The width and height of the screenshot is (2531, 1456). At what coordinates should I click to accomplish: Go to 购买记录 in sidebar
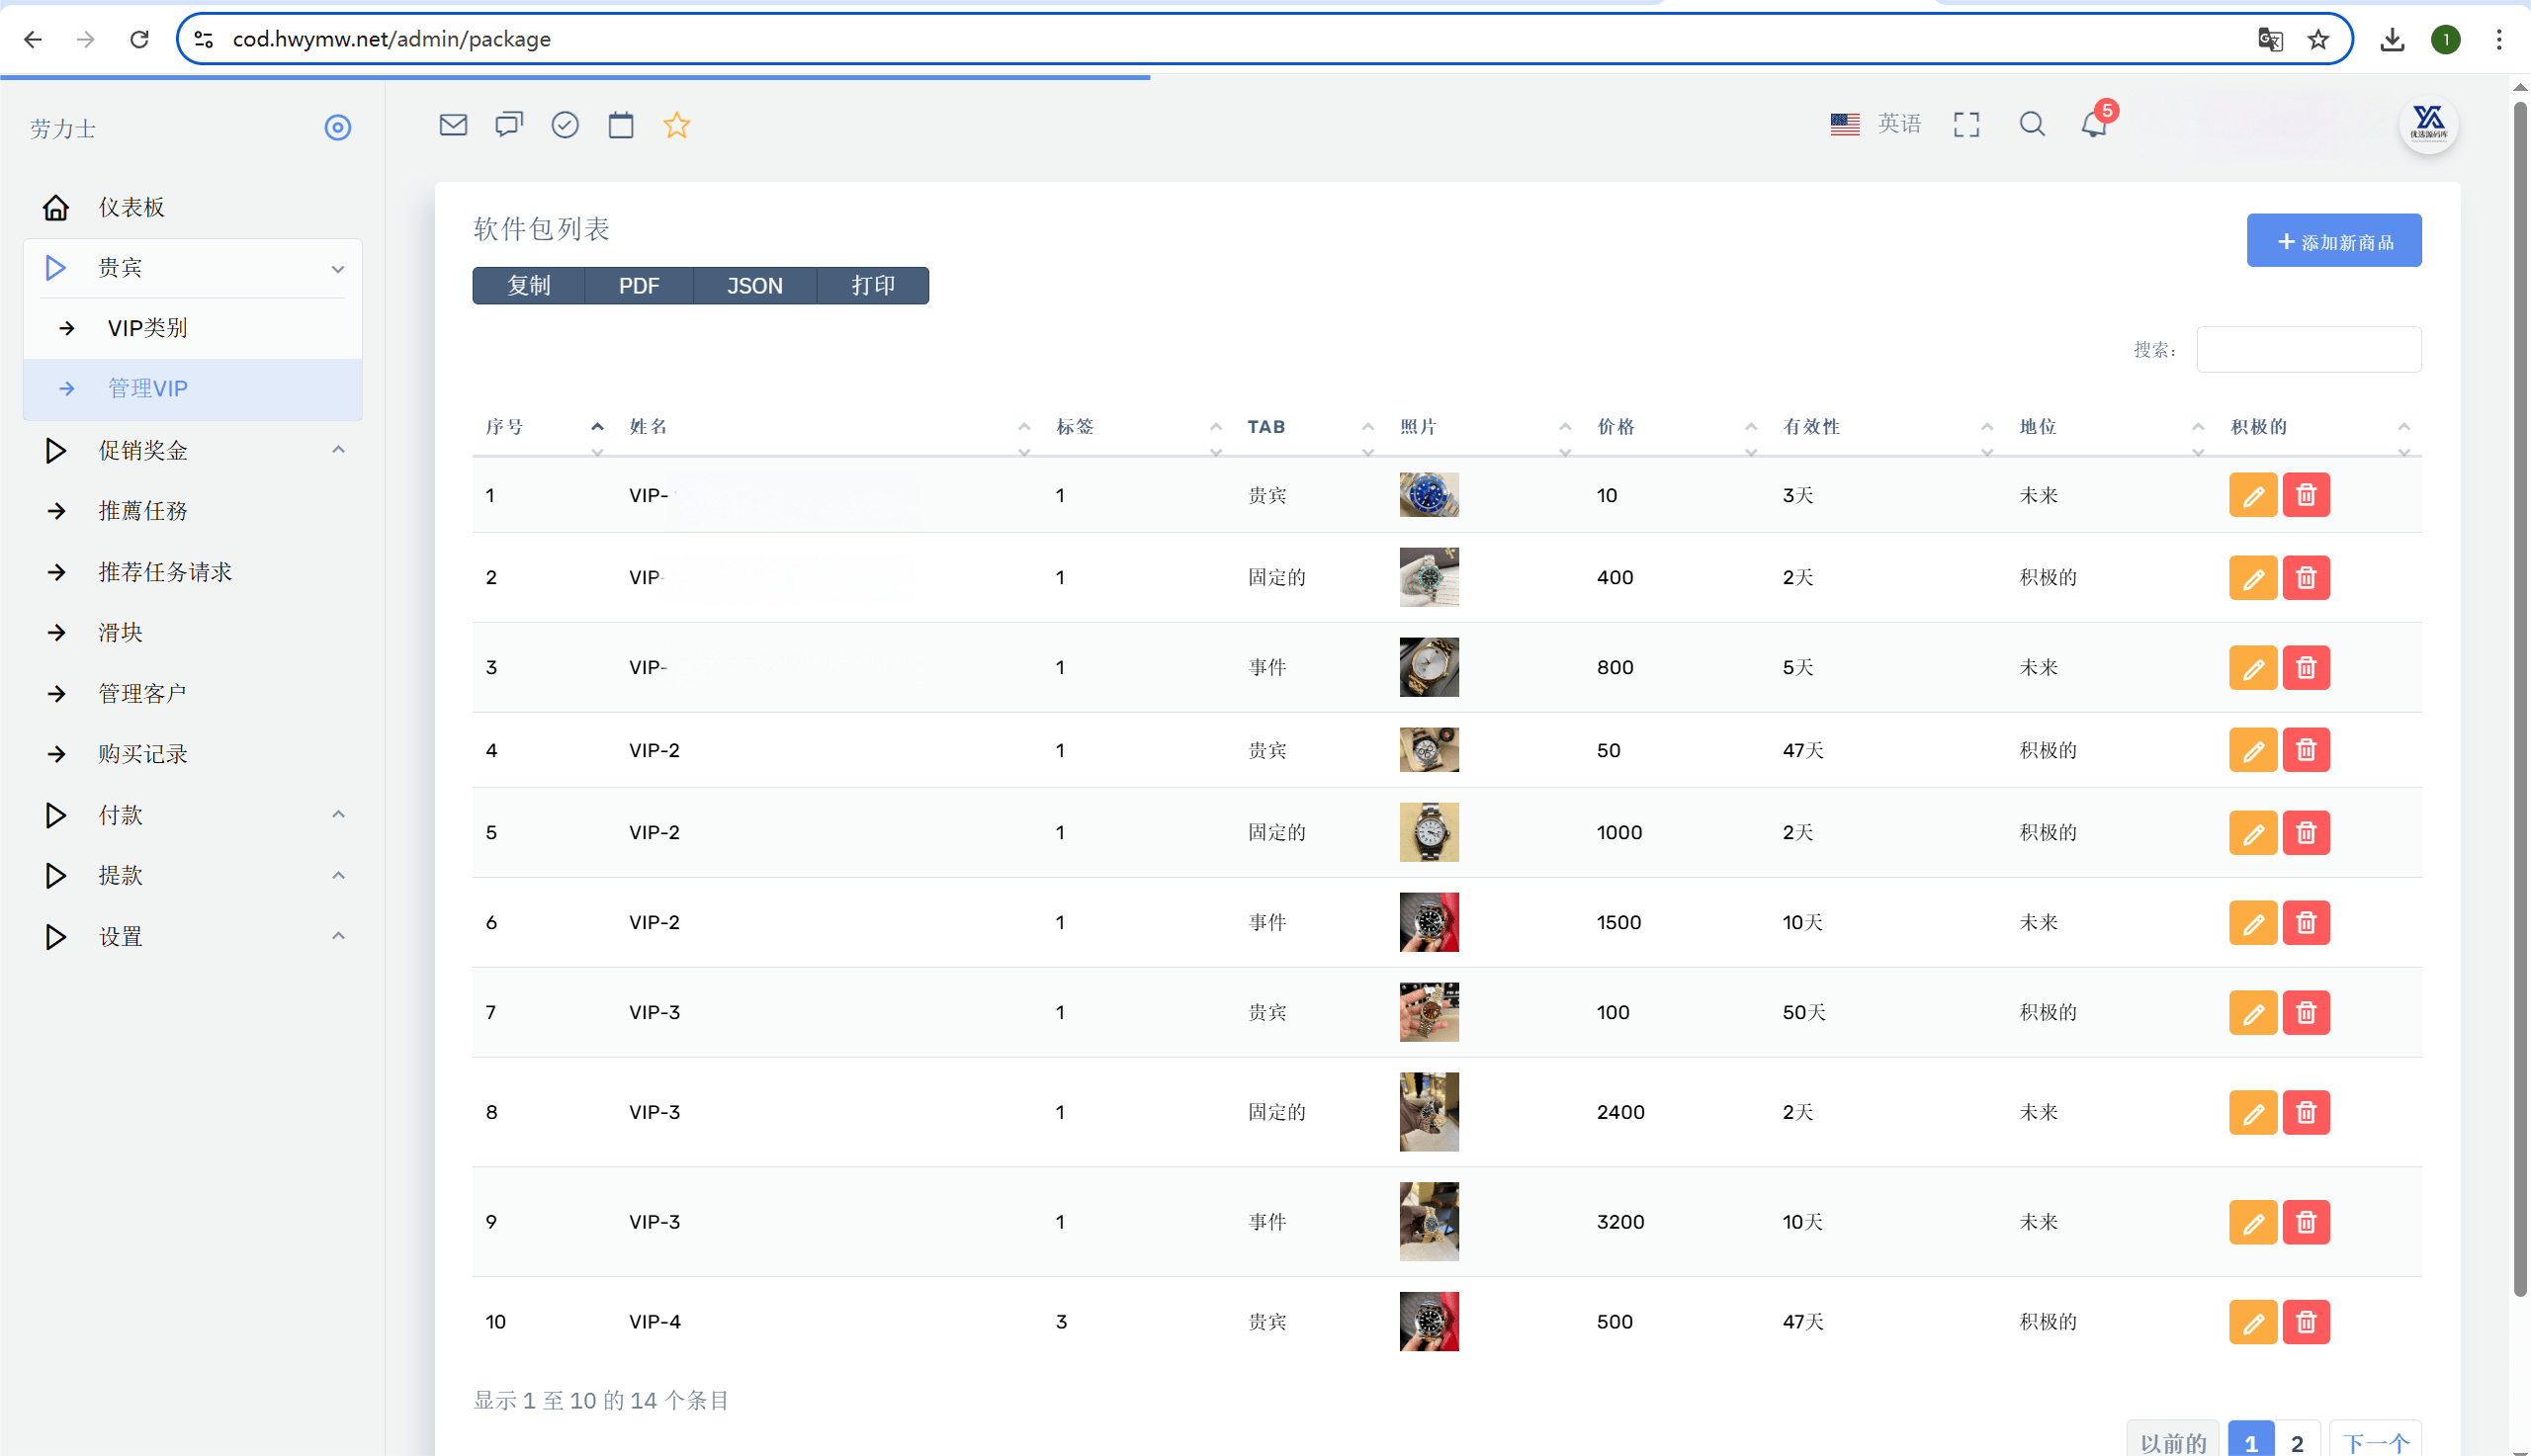coord(143,754)
